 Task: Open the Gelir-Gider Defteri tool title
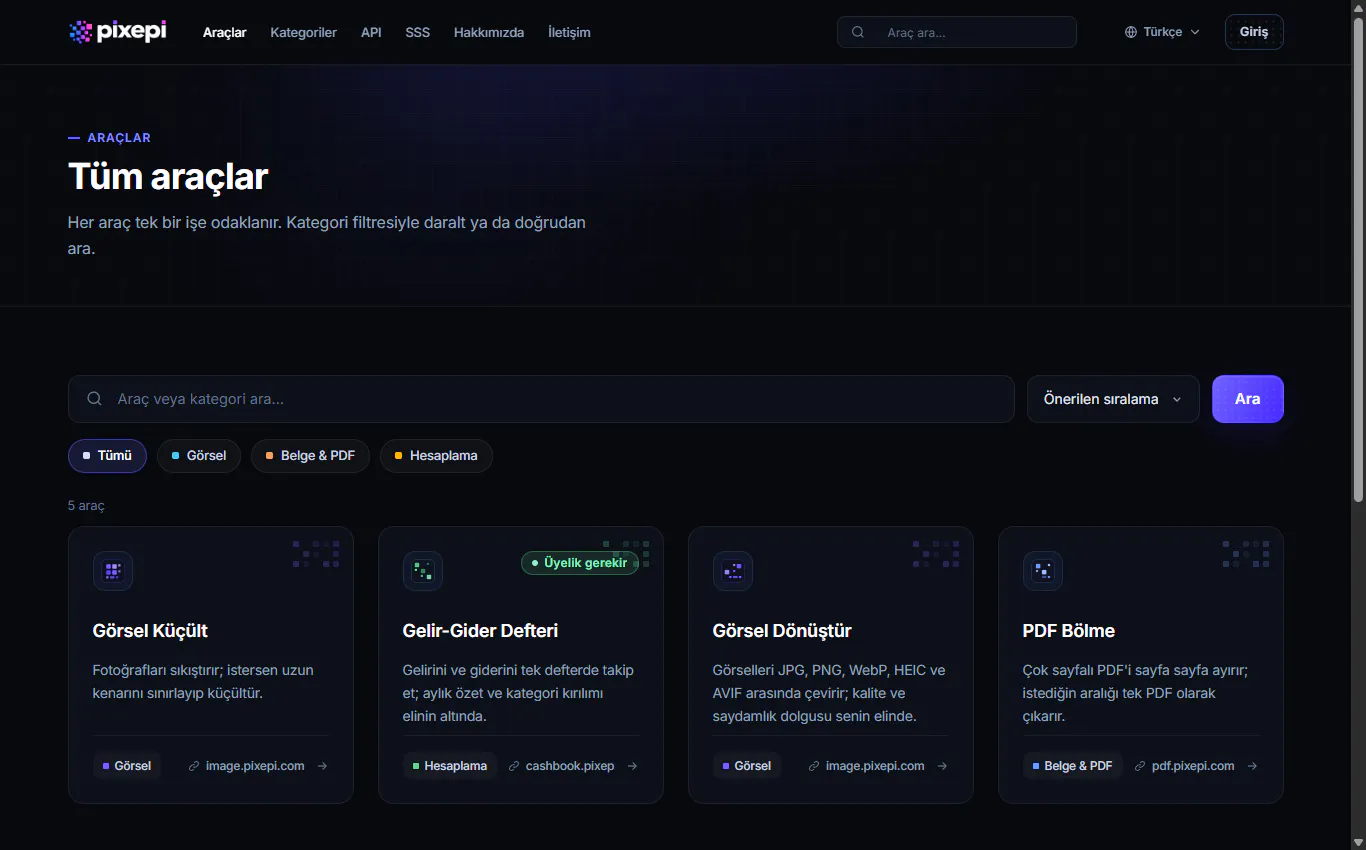[480, 631]
